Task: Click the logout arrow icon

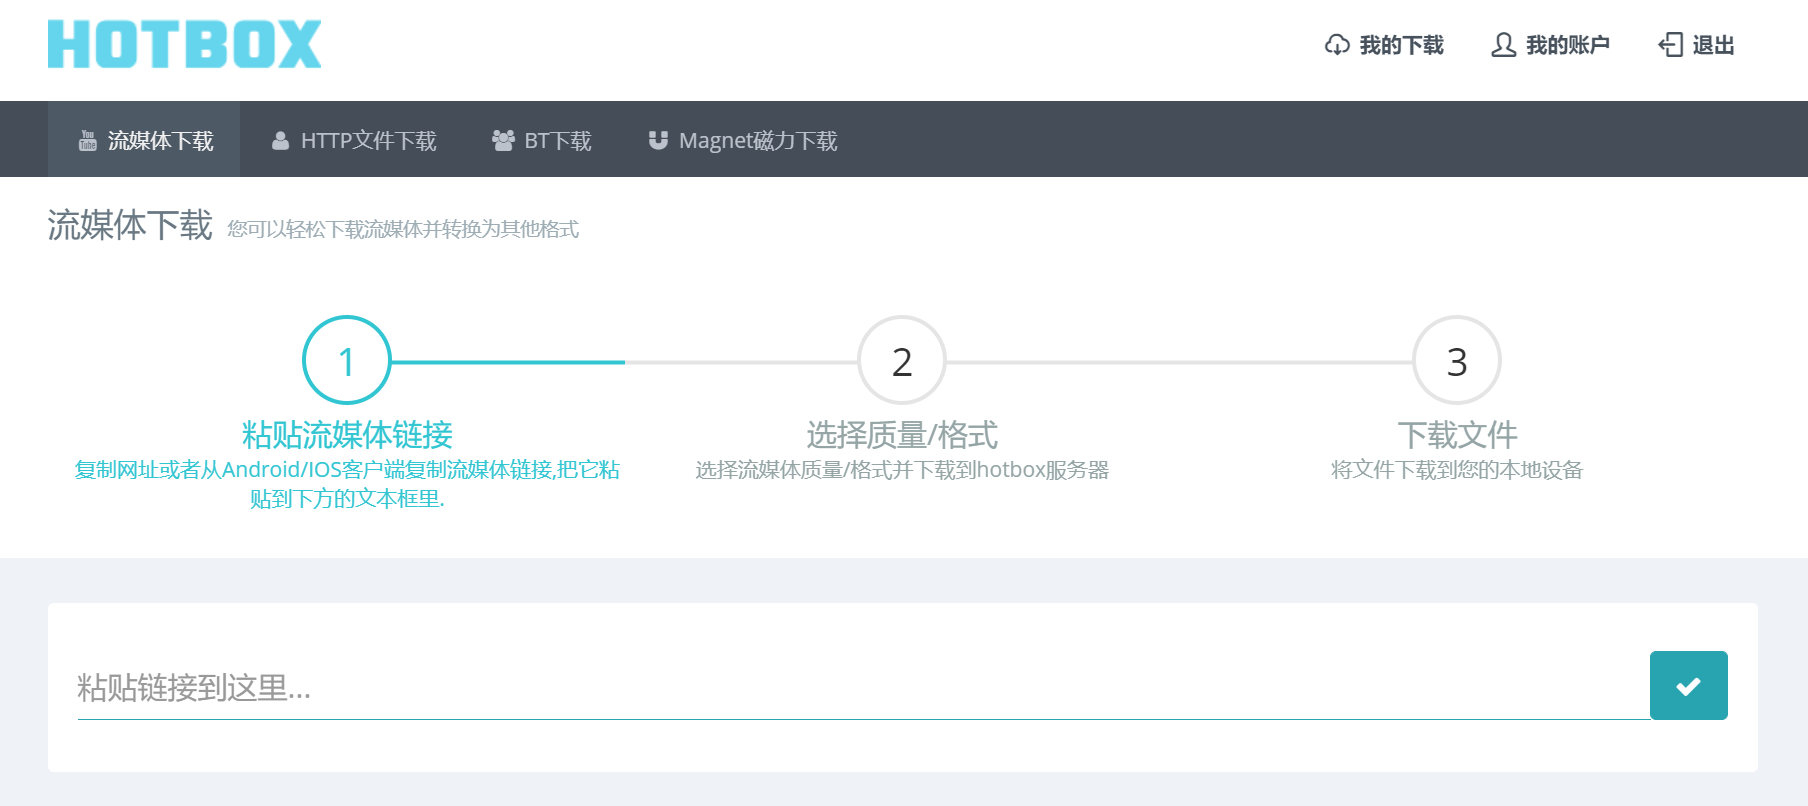Action: coord(1670,45)
